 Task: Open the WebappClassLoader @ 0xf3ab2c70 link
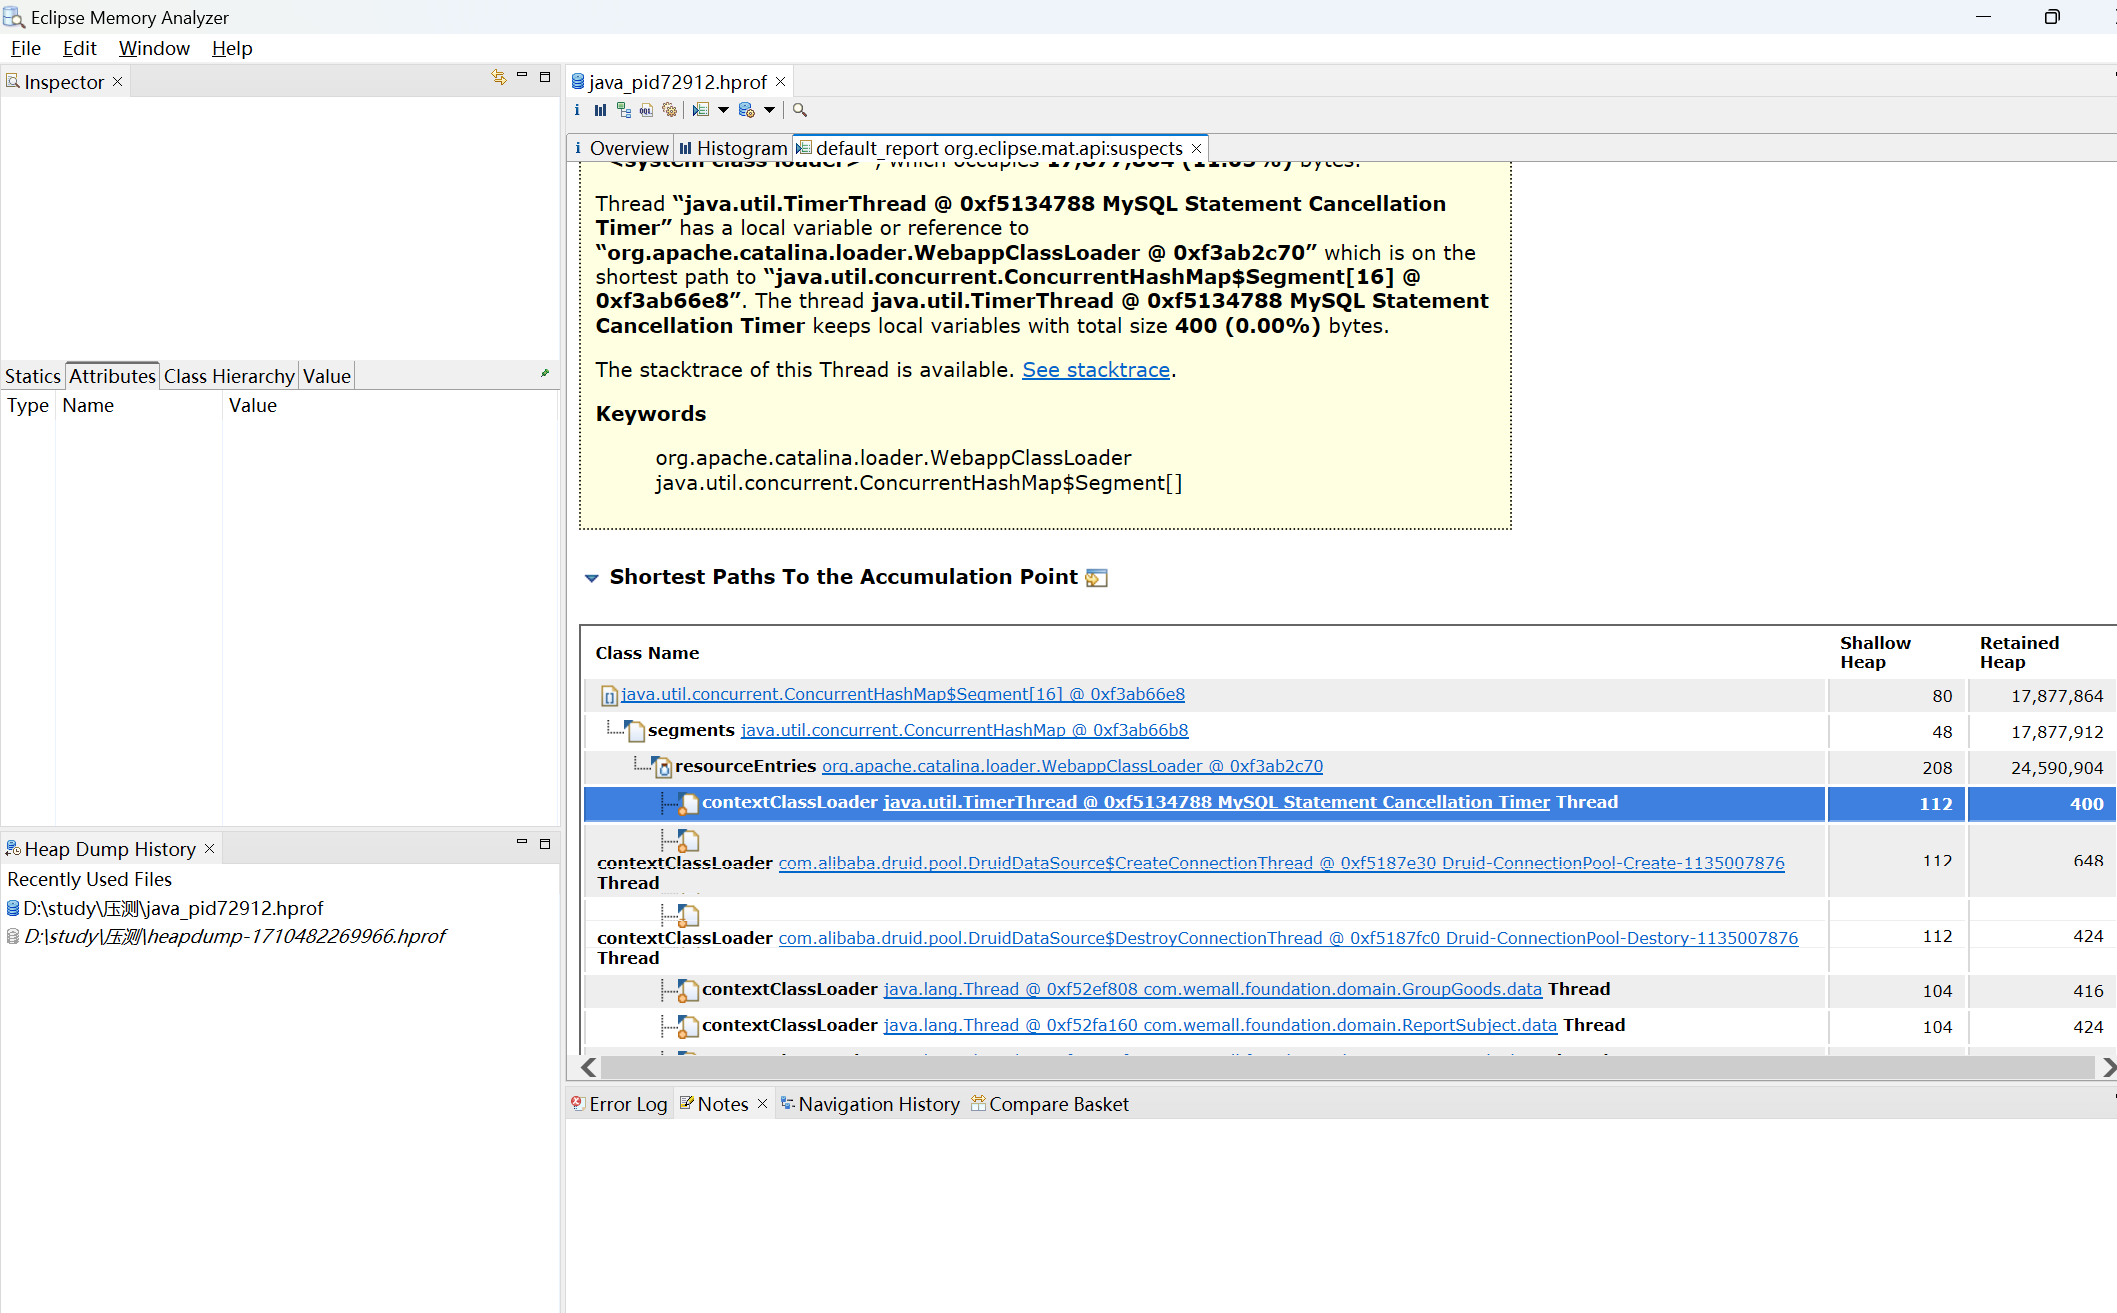[x=1072, y=766]
